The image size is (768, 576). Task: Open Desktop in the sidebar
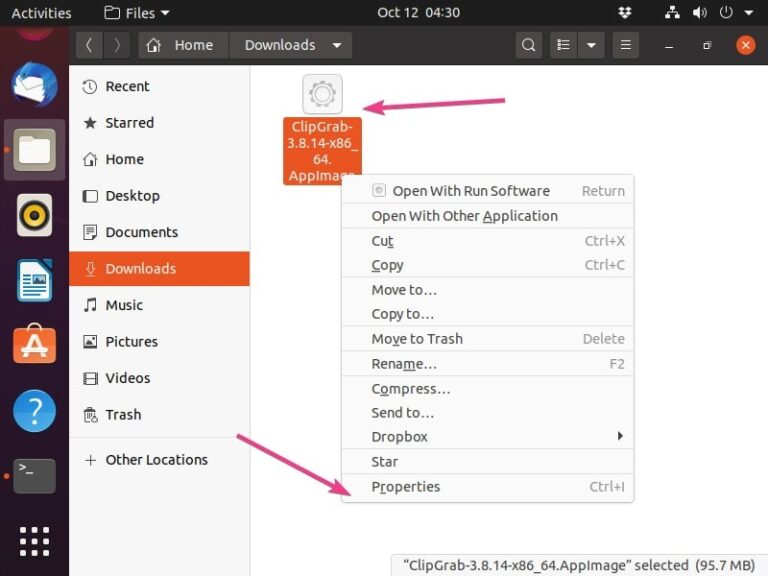click(x=159, y=196)
